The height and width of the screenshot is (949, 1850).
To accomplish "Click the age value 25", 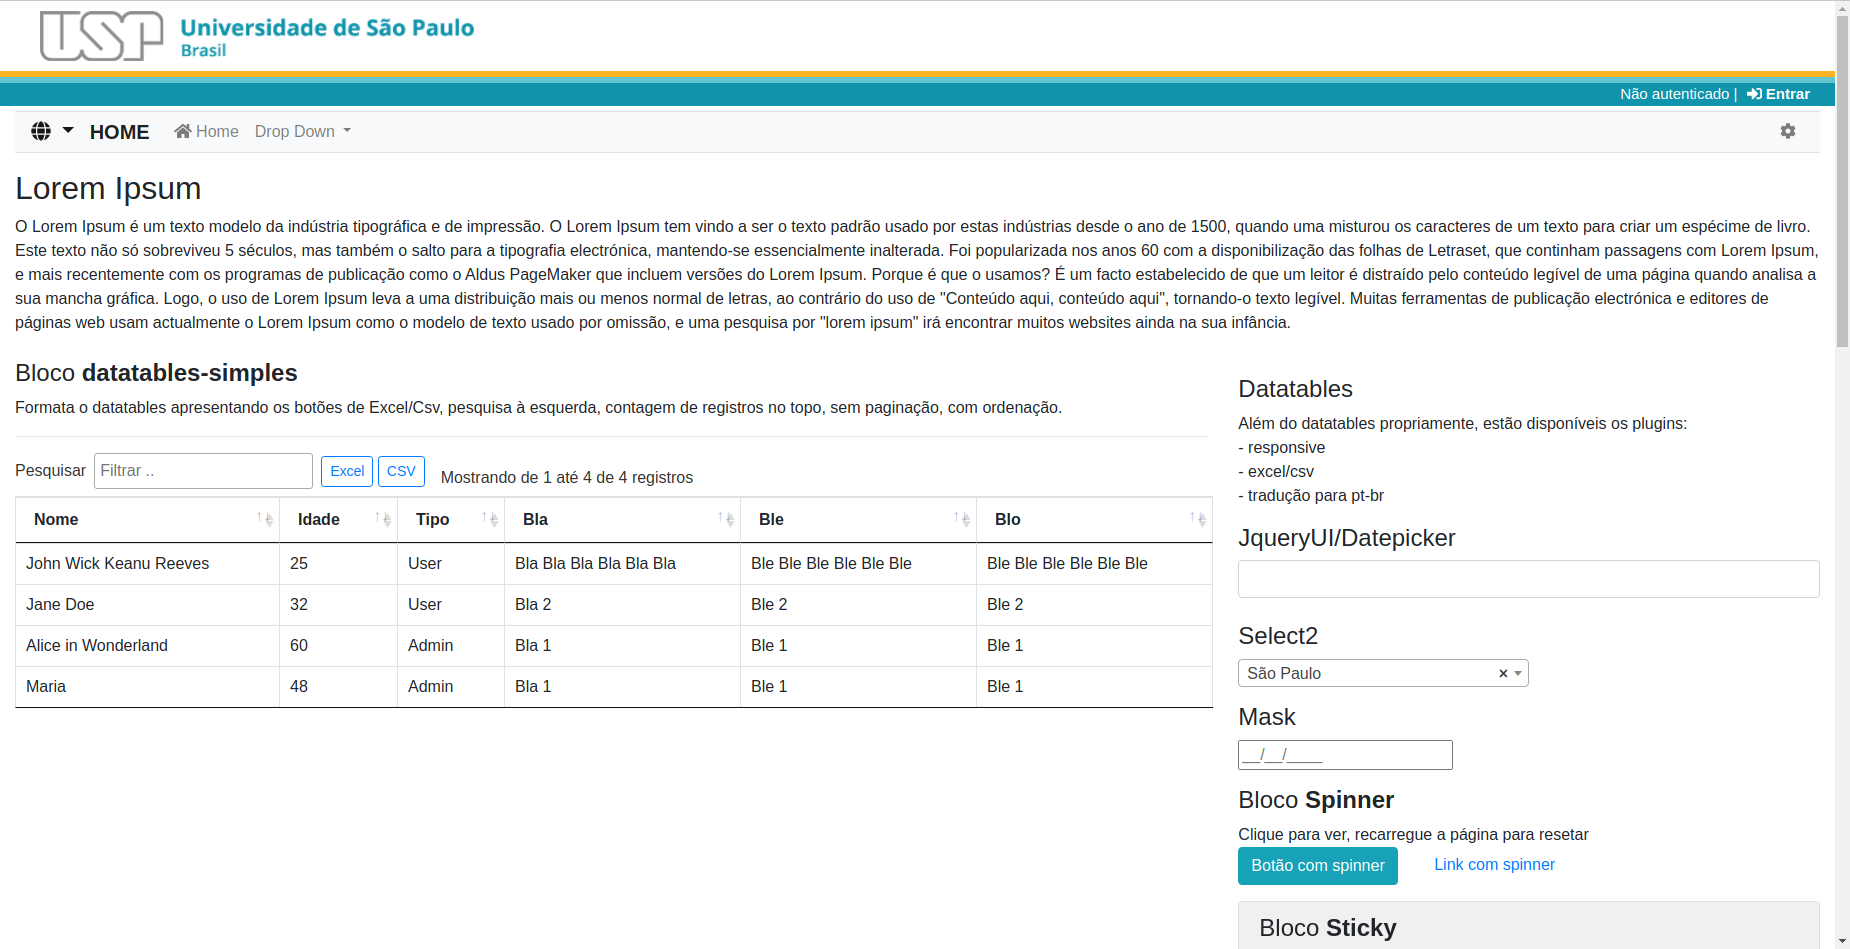I will click(x=299, y=564).
